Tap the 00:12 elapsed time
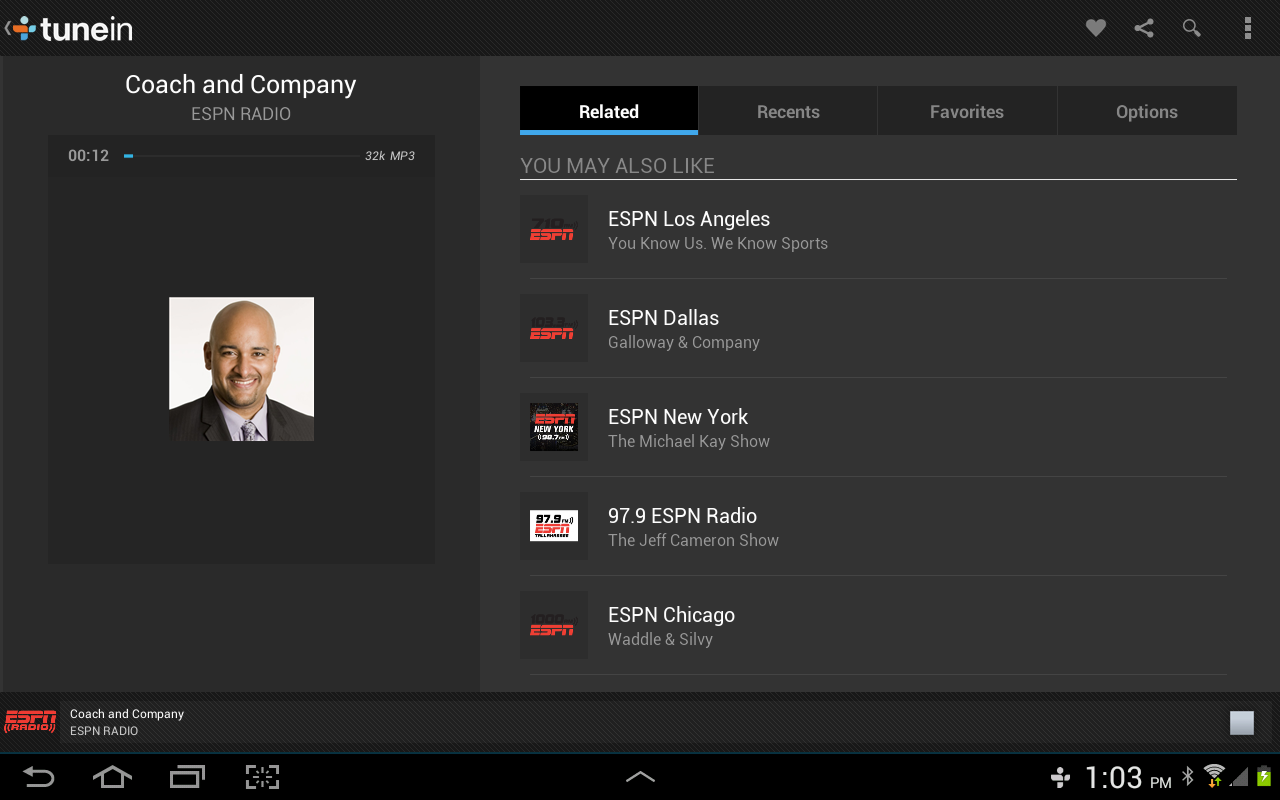The height and width of the screenshot is (800, 1280). coord(88,156)
